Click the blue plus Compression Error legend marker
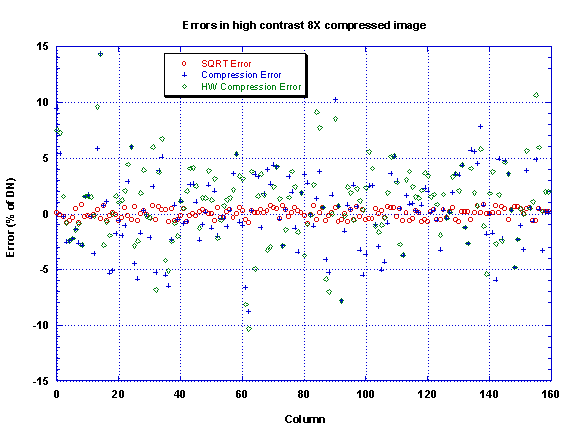 pyautogui.click(x=184, y=75)
